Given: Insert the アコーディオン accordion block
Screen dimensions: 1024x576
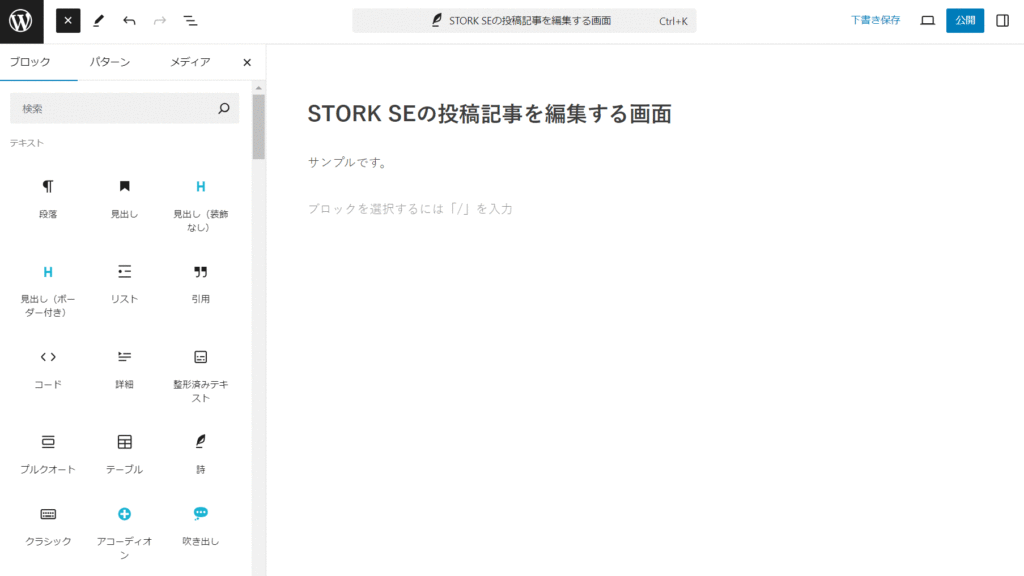Looking at the screenshot, I should (124, 533).
